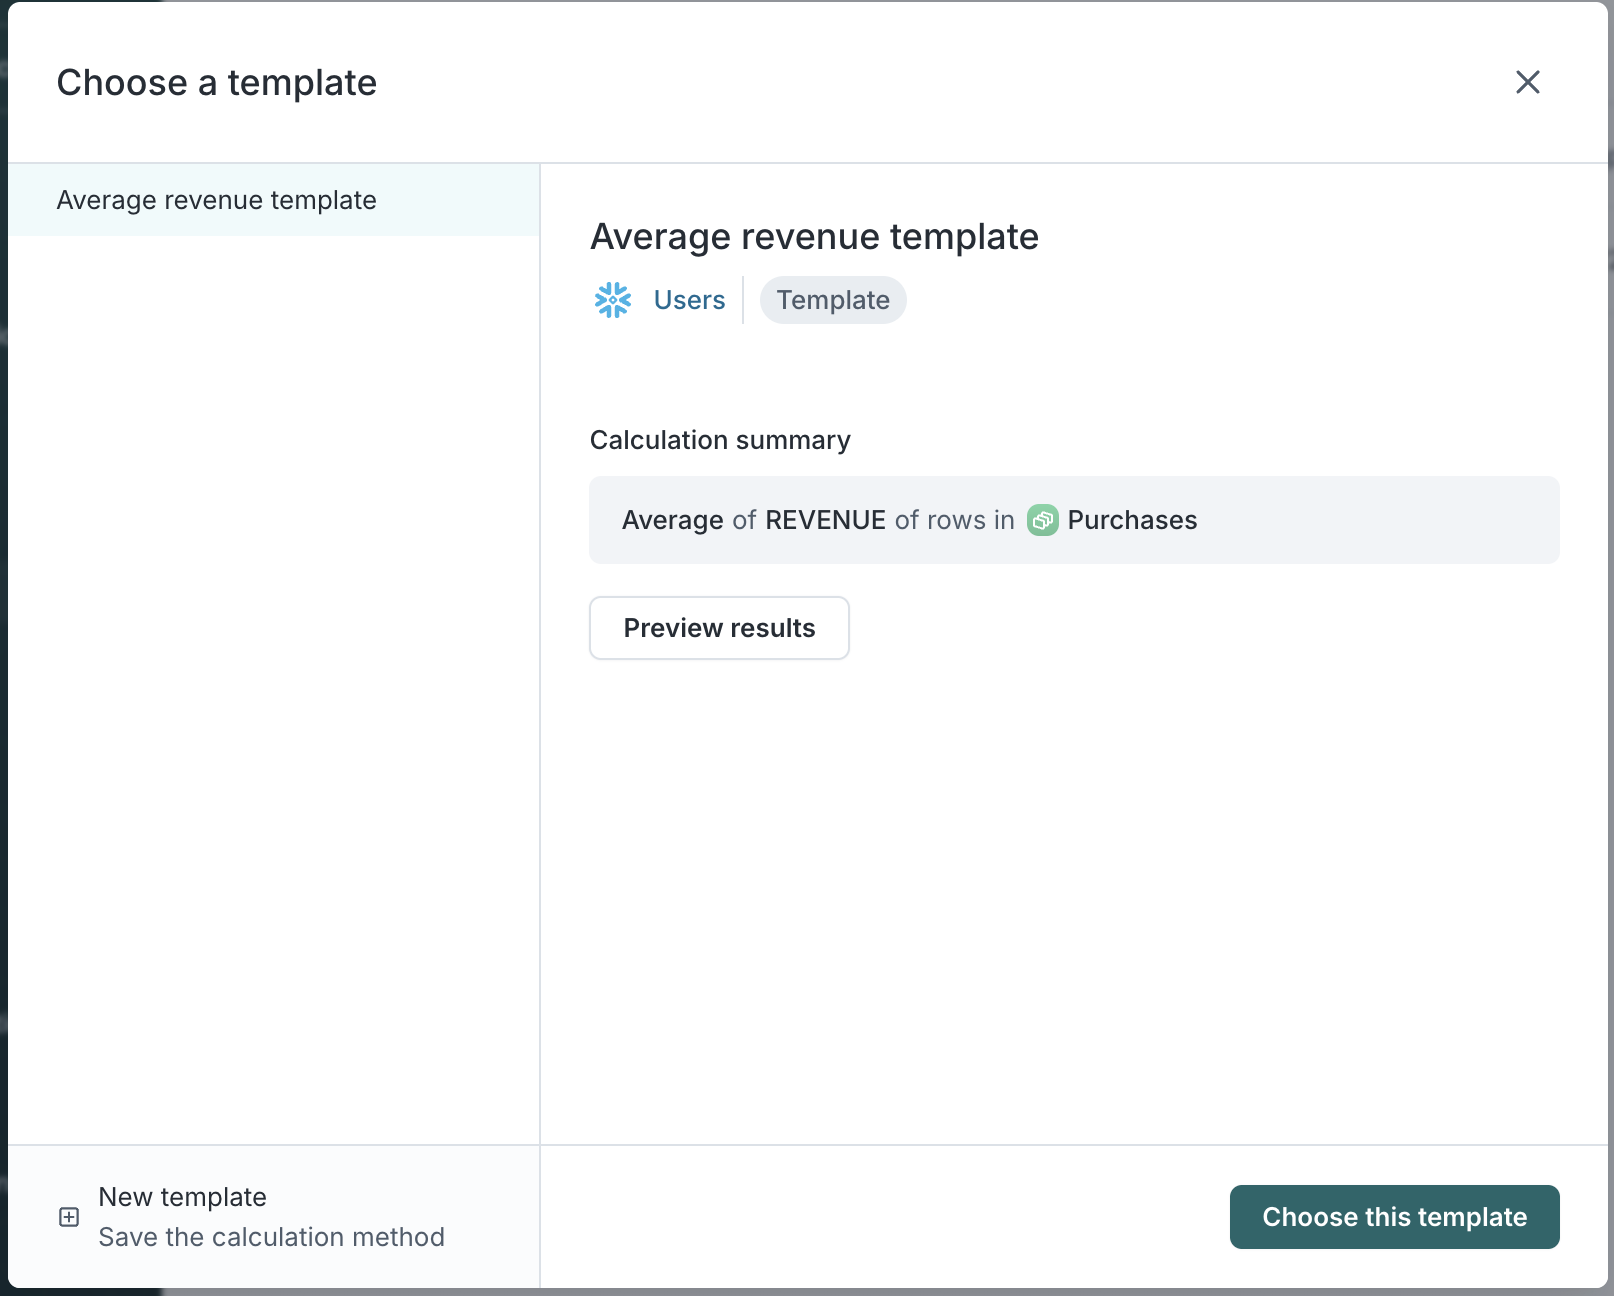Confirm with Choose this template

[1394, 1217]
